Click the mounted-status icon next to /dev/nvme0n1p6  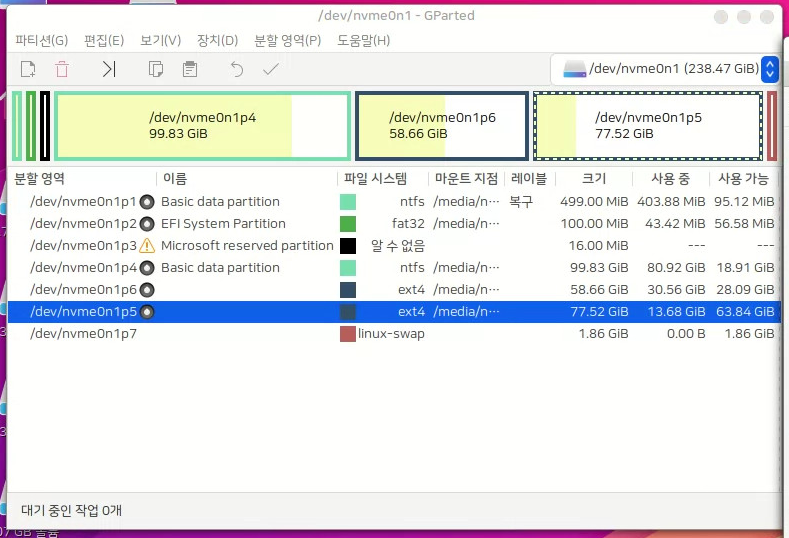click(147, 290)
